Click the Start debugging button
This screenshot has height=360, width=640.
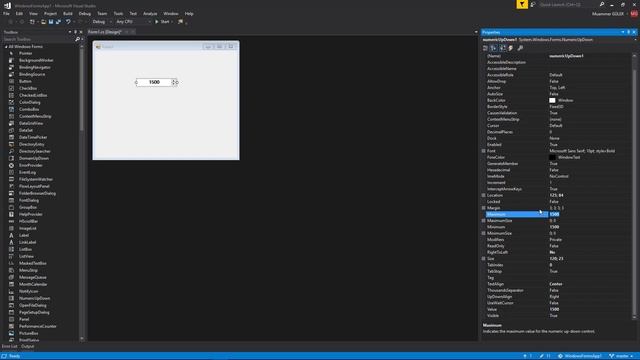click(x=162, y=22)
